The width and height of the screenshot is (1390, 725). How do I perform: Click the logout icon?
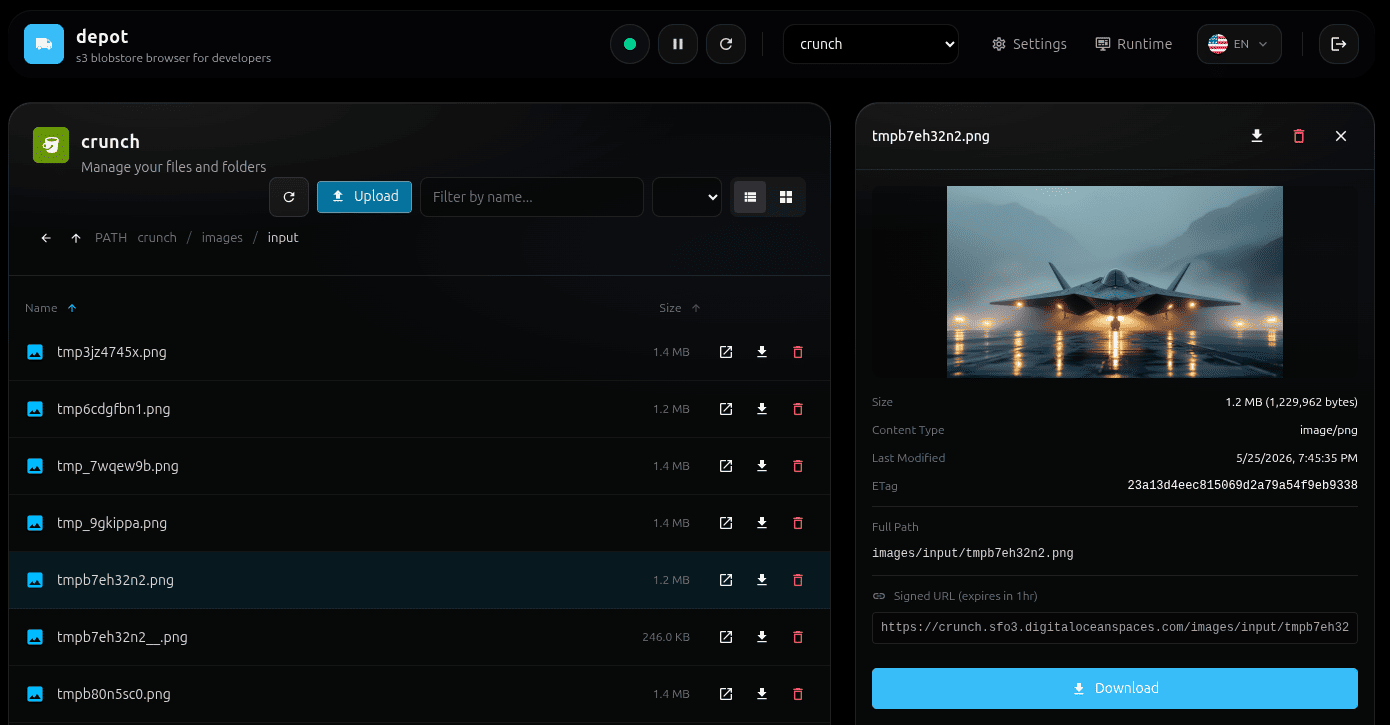point(1339,44)
